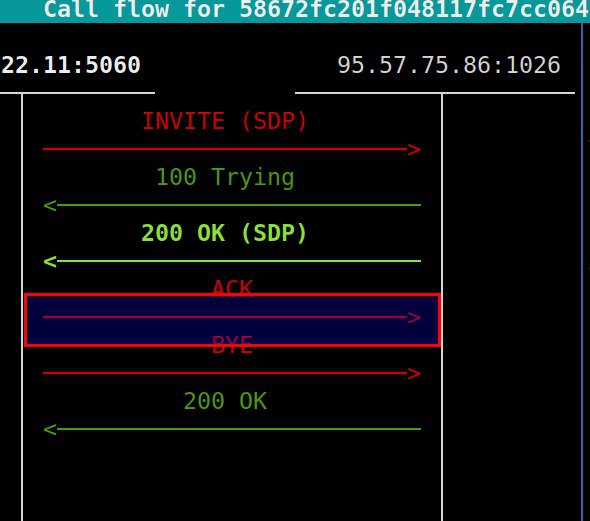
Task: Click the highlighted ACK arrow line
Action: click(x=232, y=317)
